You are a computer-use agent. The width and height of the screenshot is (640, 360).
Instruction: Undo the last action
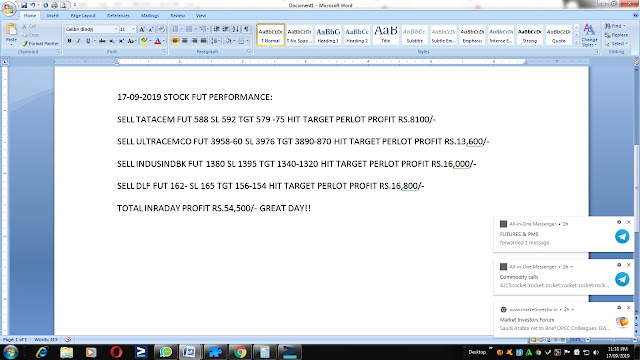coord(33,5)
